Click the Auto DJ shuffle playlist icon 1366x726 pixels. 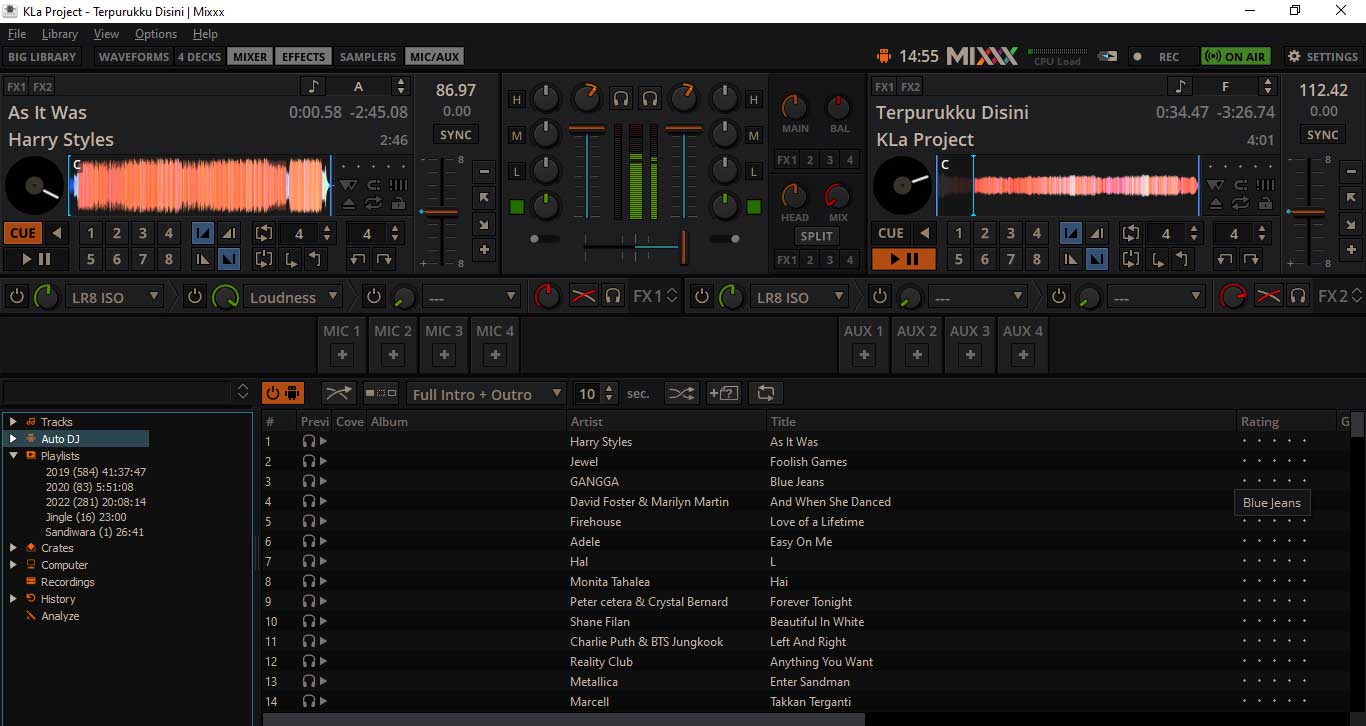pos(681,394)
